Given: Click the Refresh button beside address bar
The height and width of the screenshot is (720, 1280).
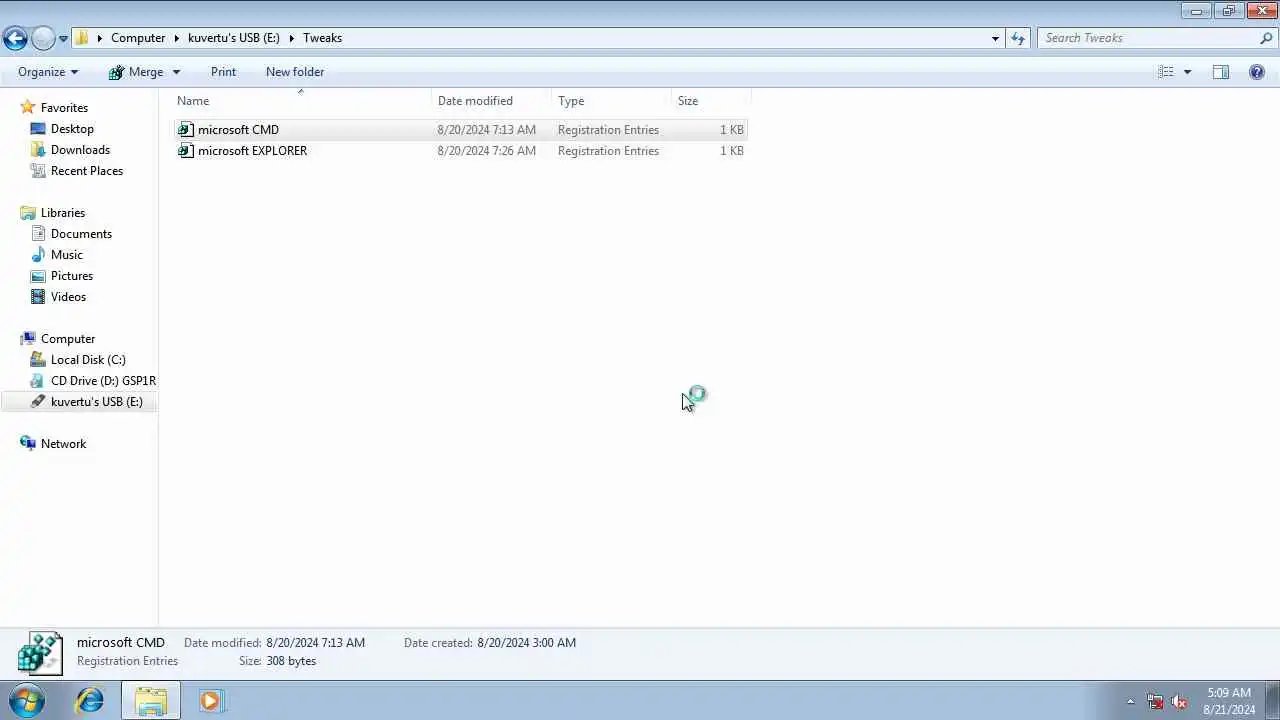Looking at the screenshot, I should coord(1018,38).
